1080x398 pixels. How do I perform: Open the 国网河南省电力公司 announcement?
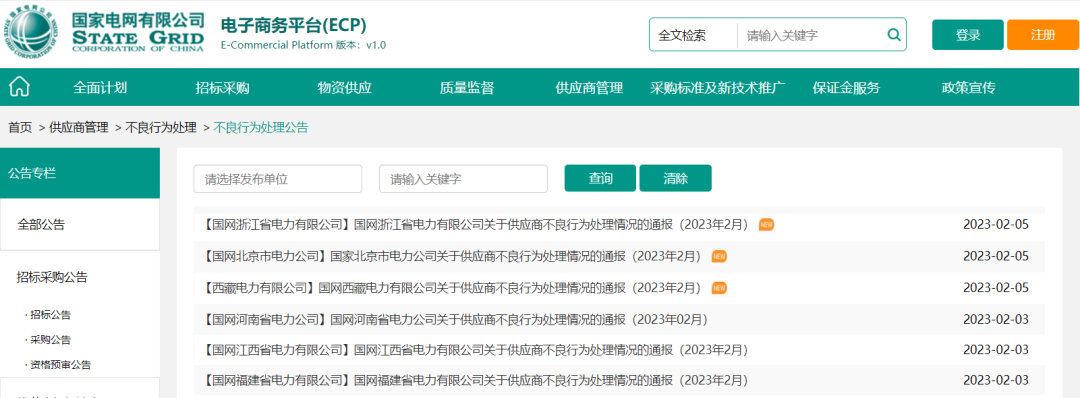pyautogui.click(x=455, y=320)
